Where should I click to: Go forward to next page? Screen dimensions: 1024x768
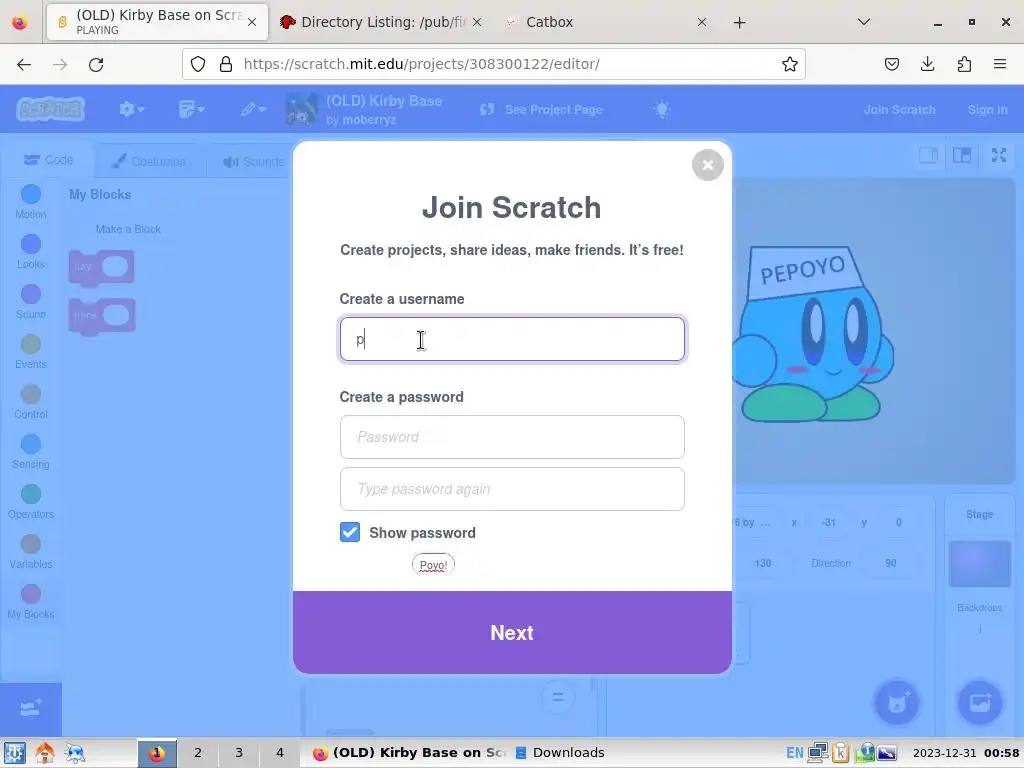pyautogui.click(x=60, y=64)
